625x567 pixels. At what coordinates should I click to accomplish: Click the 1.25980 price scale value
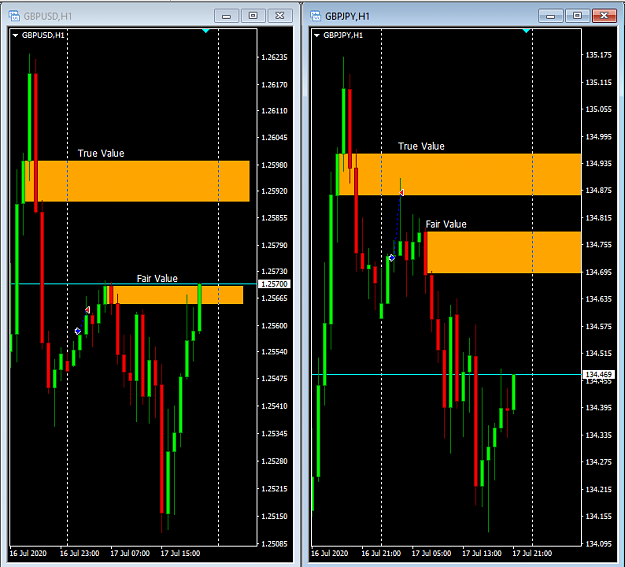pyautogui.click(x=274, y=165)
